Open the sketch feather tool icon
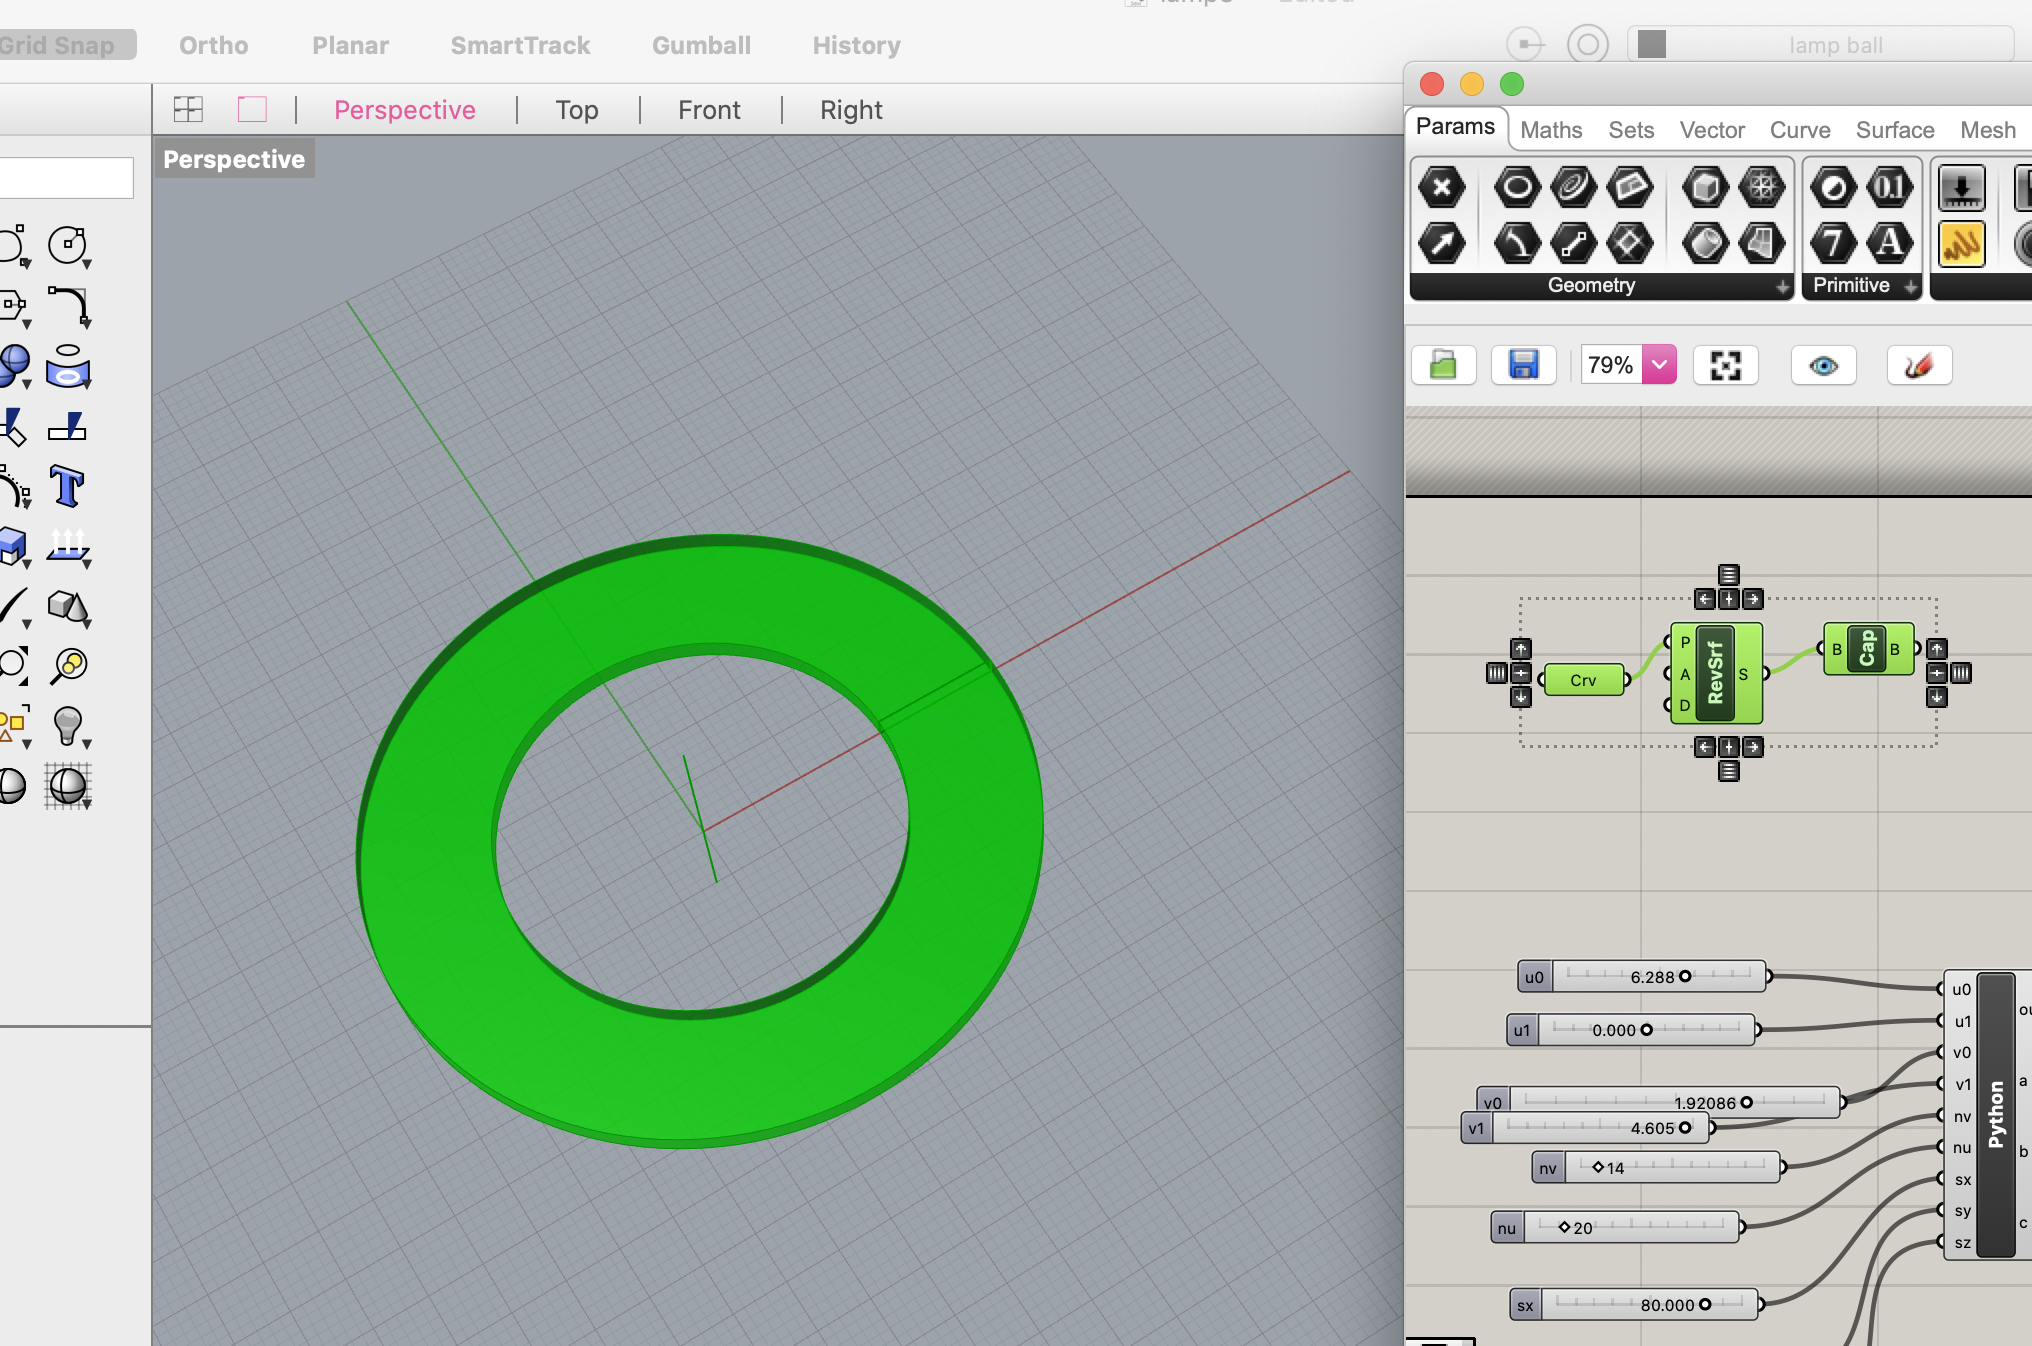 (x=1919, y=365)
